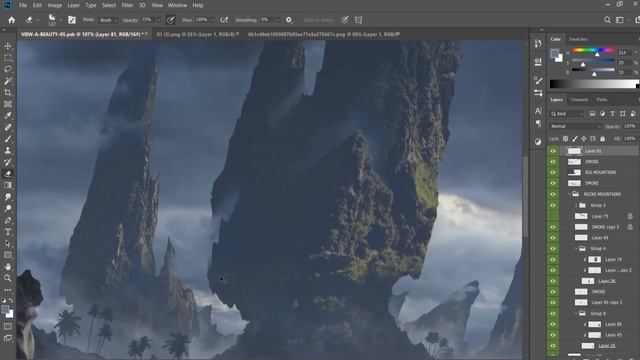Select the History Brush tool
This screenshot has width=640, height=360.
pos(8,162)
